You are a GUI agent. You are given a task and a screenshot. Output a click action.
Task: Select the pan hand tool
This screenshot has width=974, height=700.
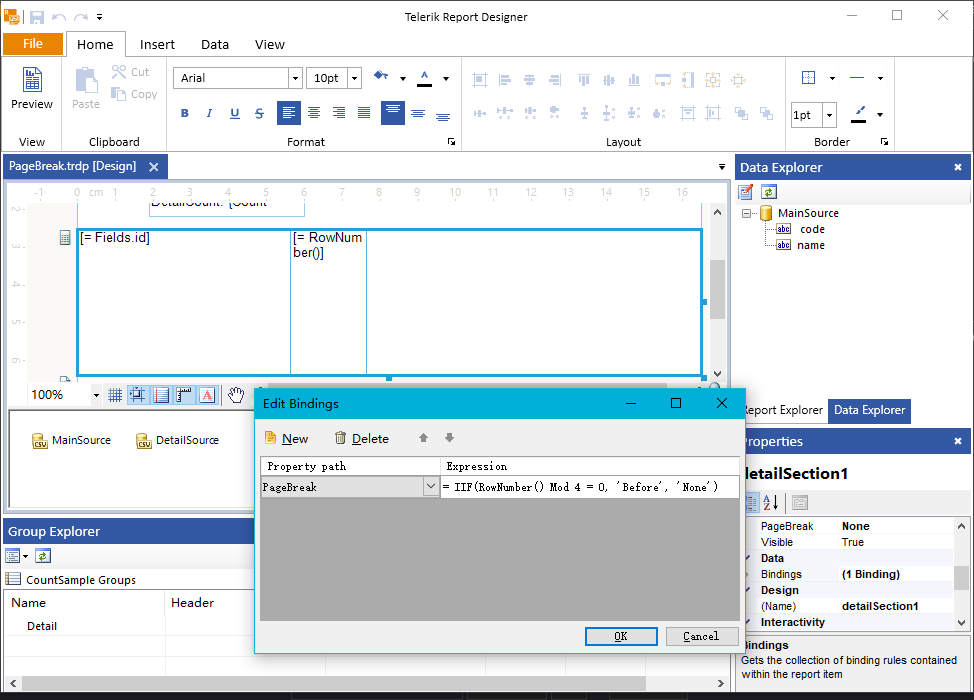[236, 395]
